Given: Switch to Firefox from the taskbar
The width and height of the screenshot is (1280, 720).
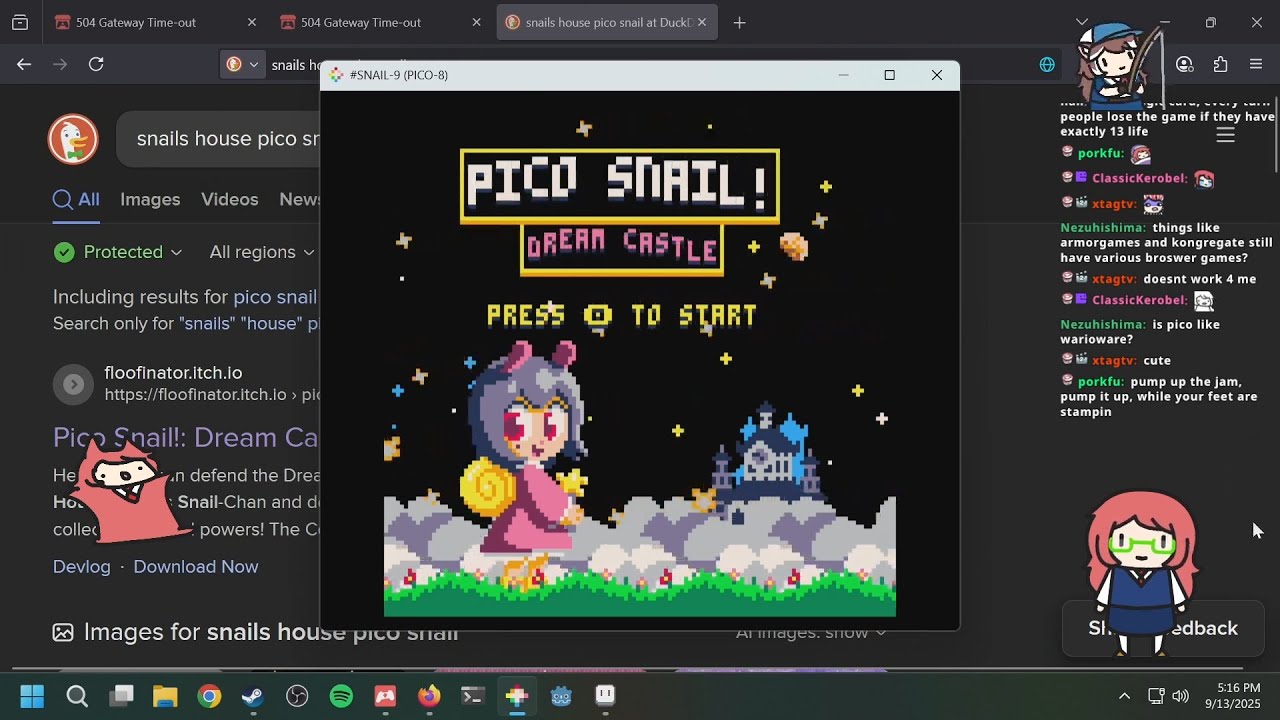Looking at the screenshot, I should point(429,696).
